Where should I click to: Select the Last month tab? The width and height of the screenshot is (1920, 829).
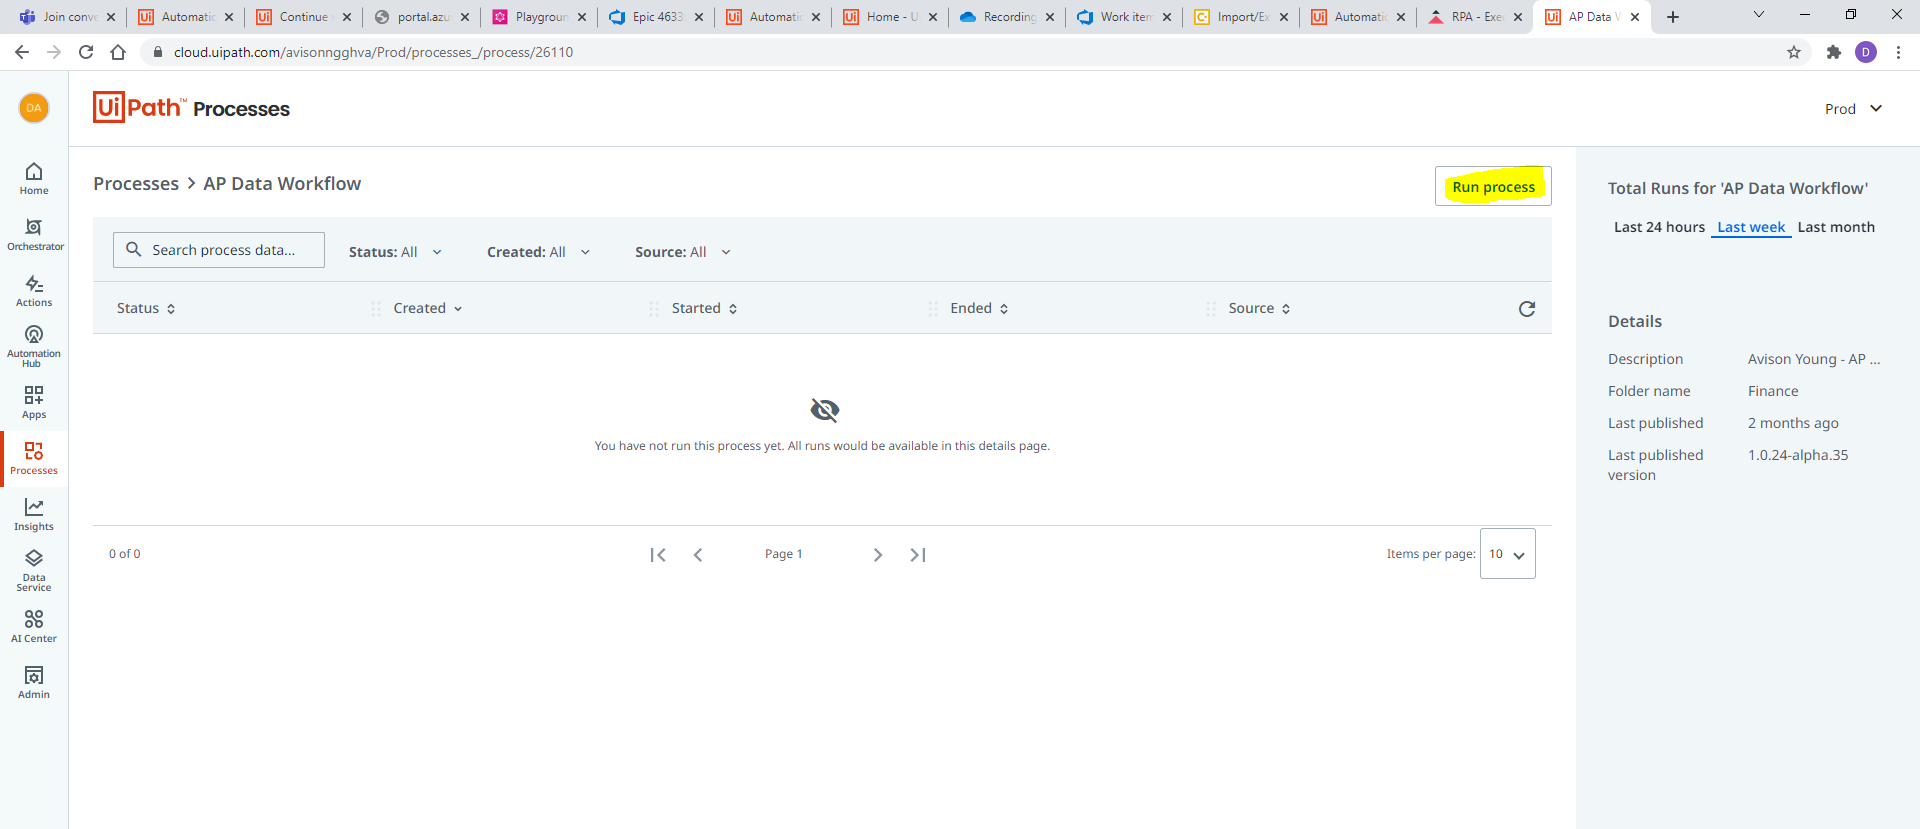pos(1836,227)
